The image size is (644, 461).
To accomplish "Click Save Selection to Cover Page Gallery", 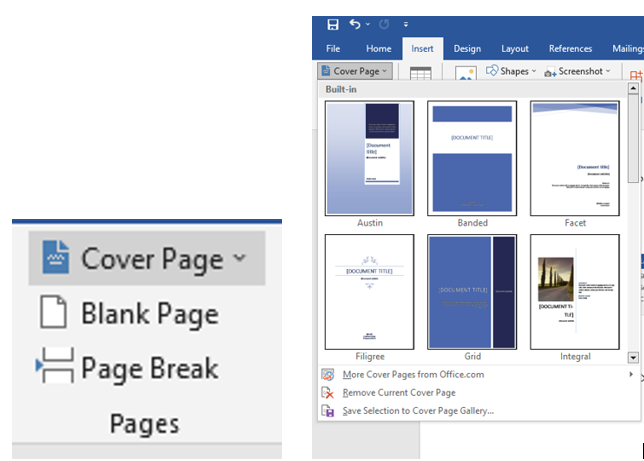I will tap(479, 410).
